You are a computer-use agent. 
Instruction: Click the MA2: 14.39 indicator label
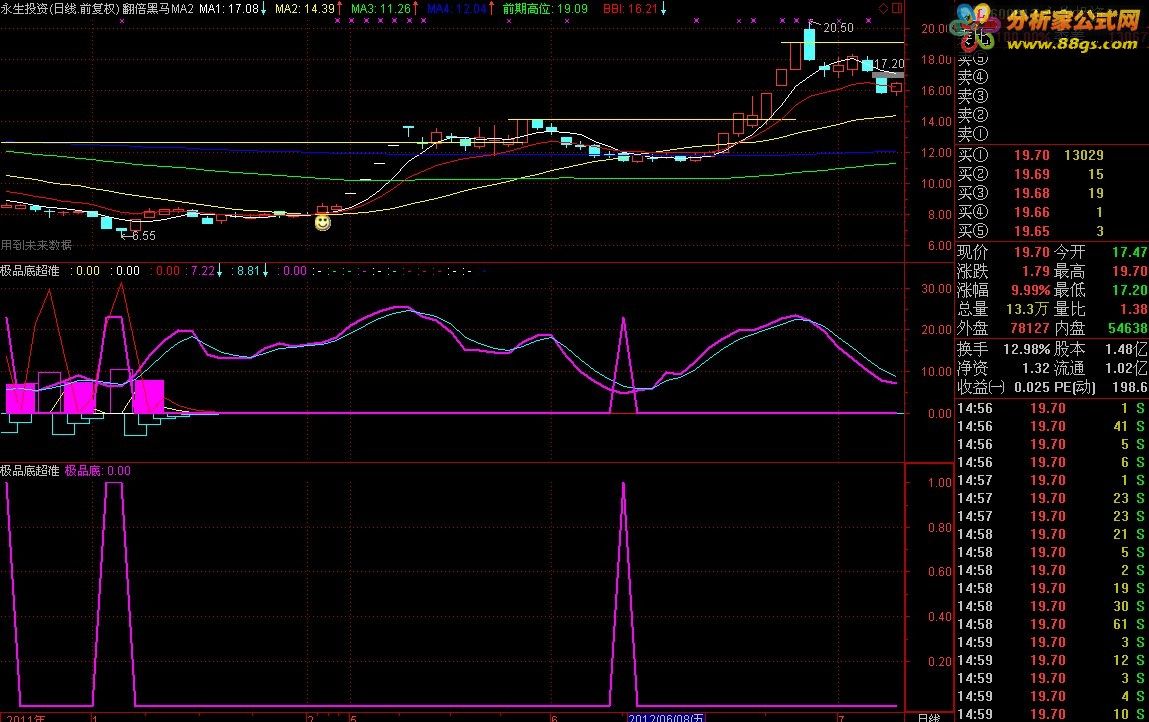pyautogui.click(x=309, y=9)
